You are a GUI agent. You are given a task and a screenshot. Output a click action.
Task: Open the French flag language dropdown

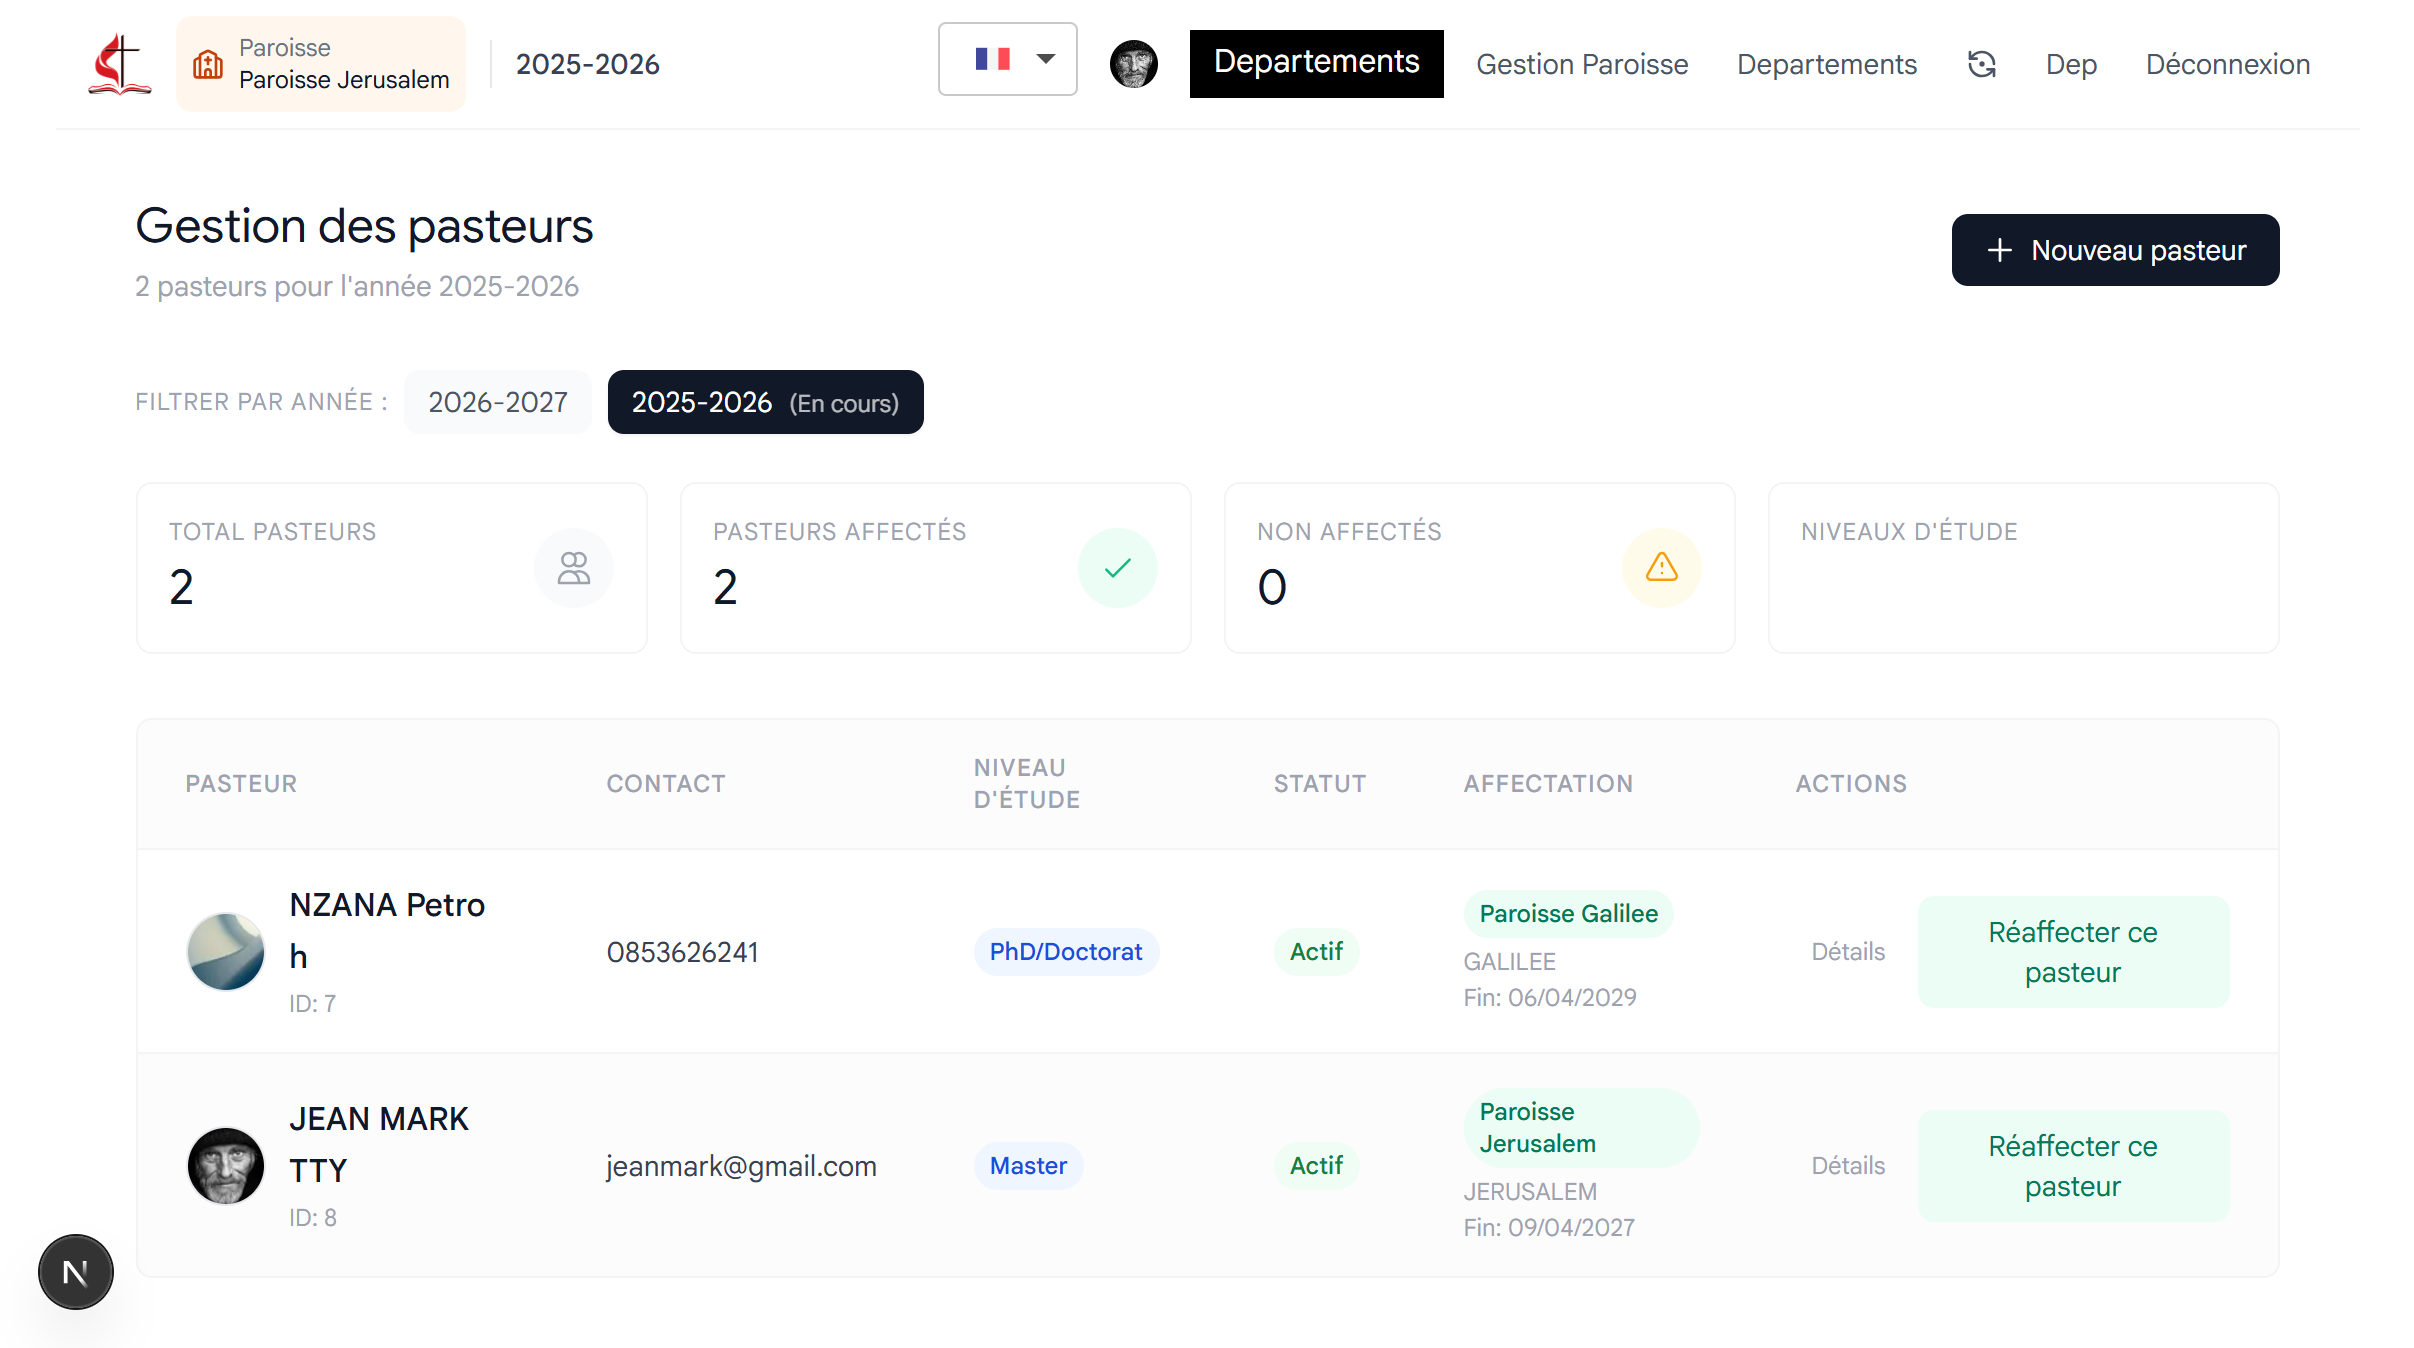pyautogui.click(x=1007, y=60)
